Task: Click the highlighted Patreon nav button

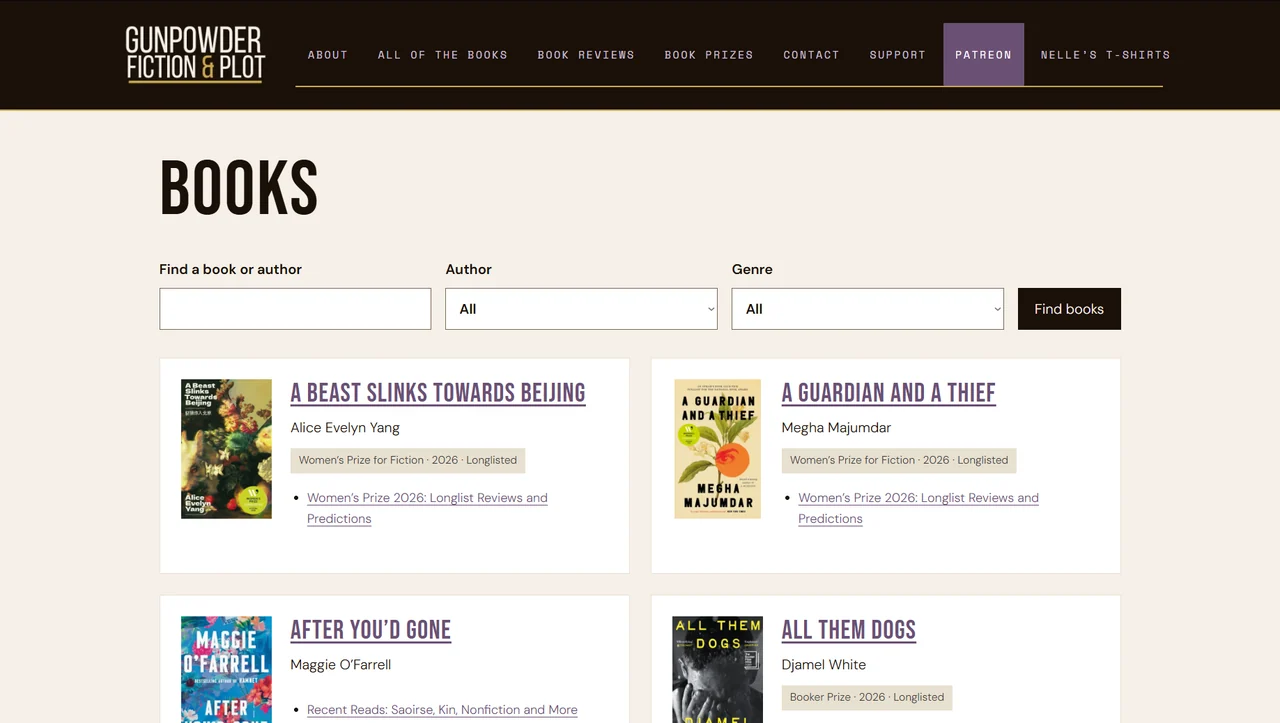Action: [983, 54]
